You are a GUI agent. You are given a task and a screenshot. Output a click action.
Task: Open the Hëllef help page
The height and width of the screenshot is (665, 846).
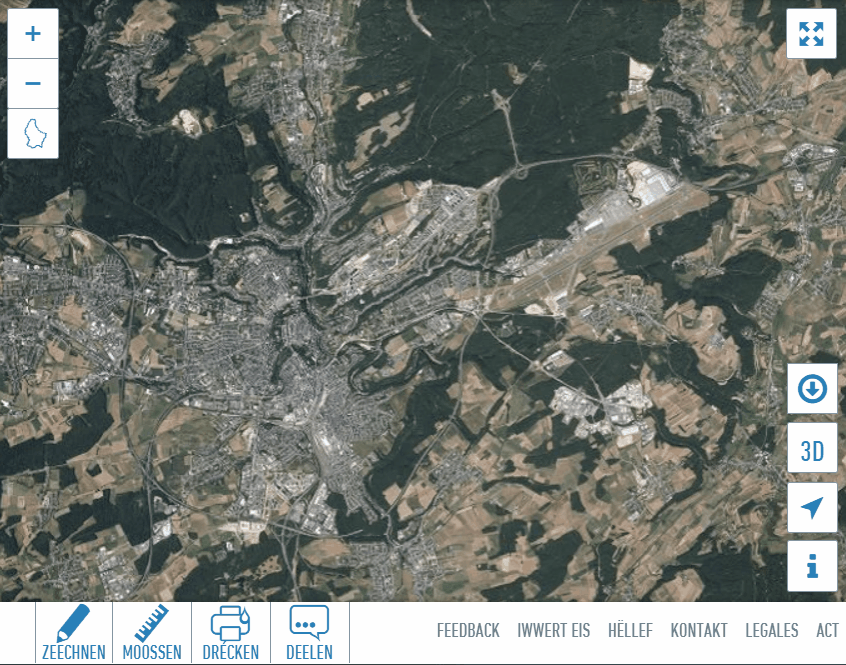click(630, 631)
